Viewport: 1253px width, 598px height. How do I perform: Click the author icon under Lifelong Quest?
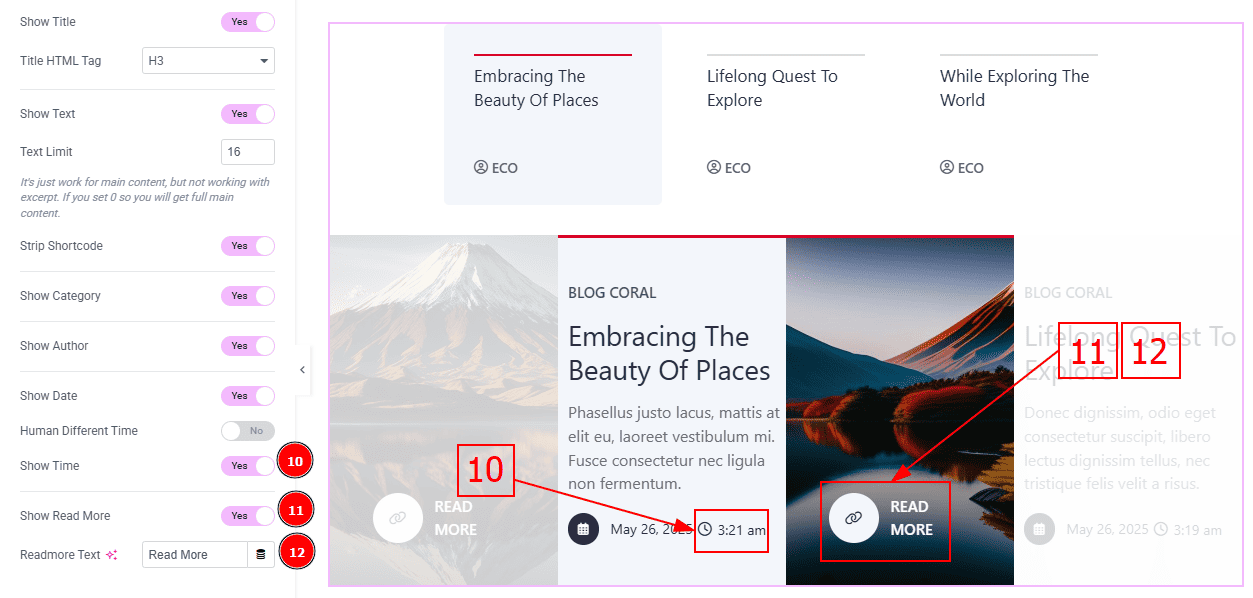714,167
